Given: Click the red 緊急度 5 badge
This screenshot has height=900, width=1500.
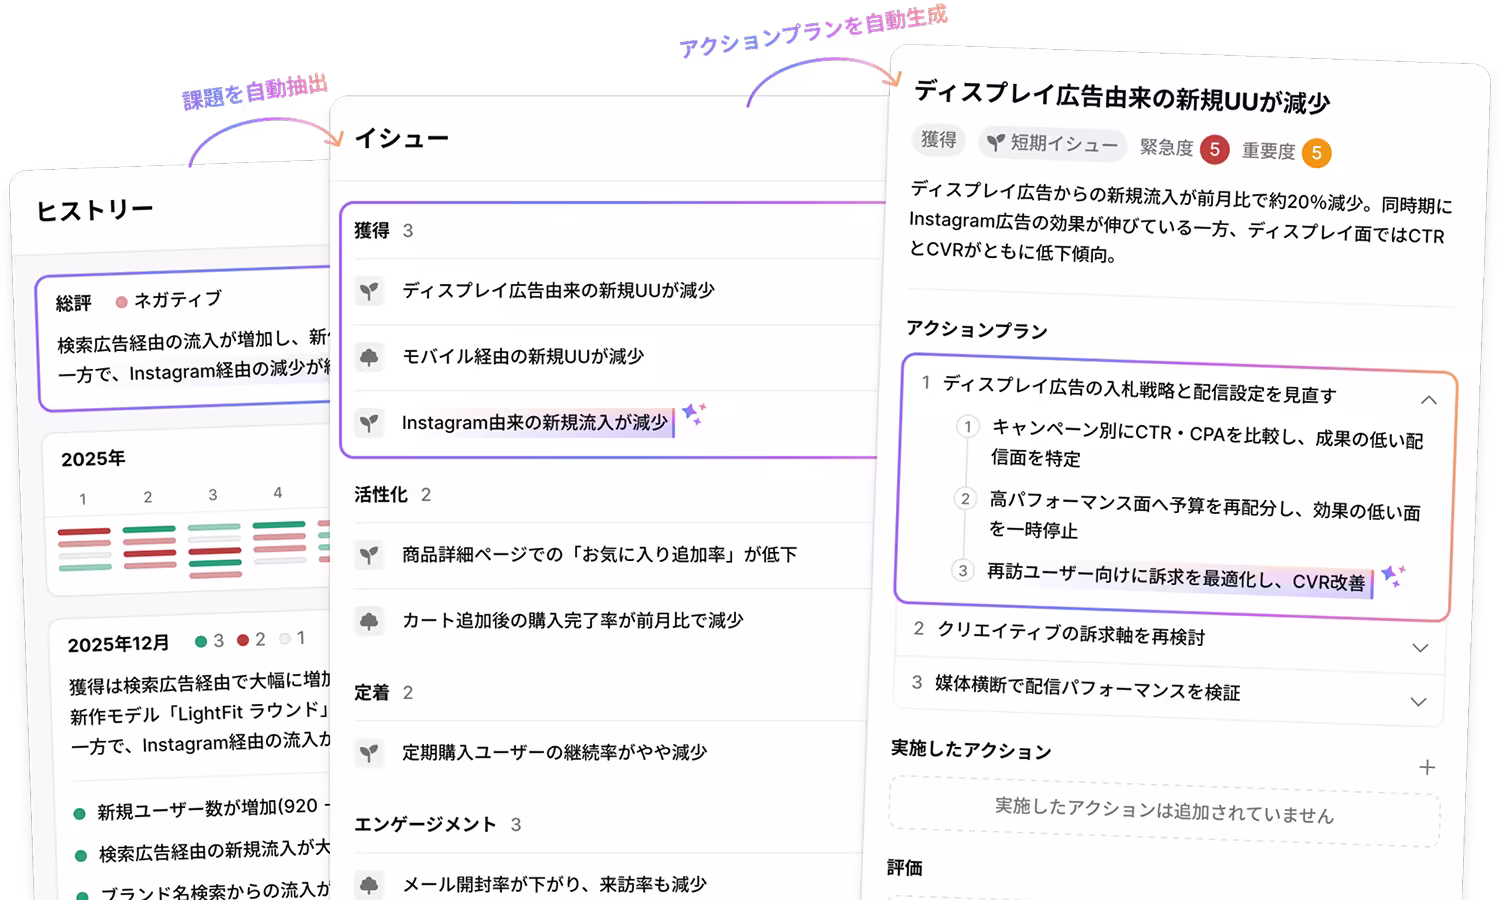Looking at the screenshot, I should 1214,149.
